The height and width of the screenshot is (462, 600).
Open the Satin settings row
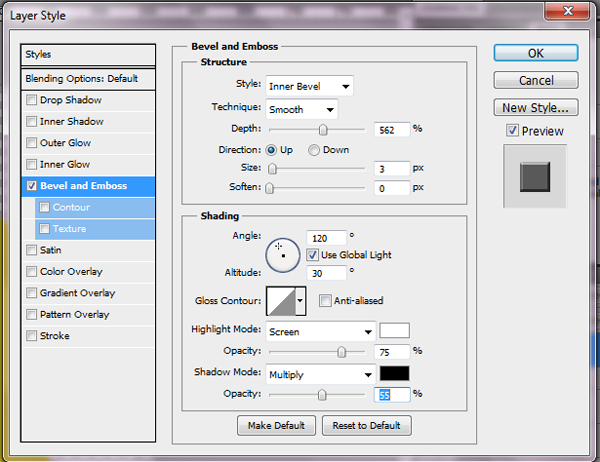click(88, 250)
